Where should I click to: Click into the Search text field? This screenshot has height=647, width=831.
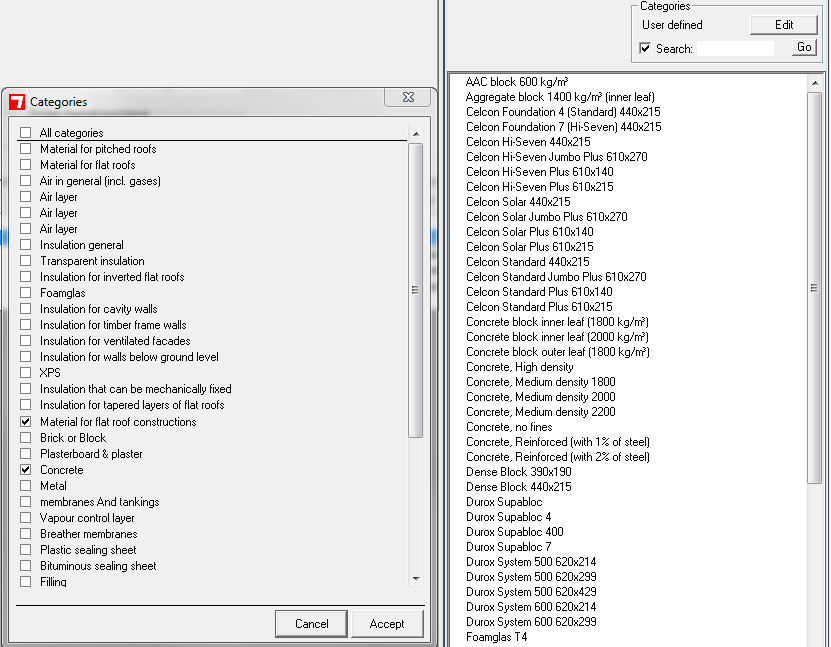coord(735,48)
